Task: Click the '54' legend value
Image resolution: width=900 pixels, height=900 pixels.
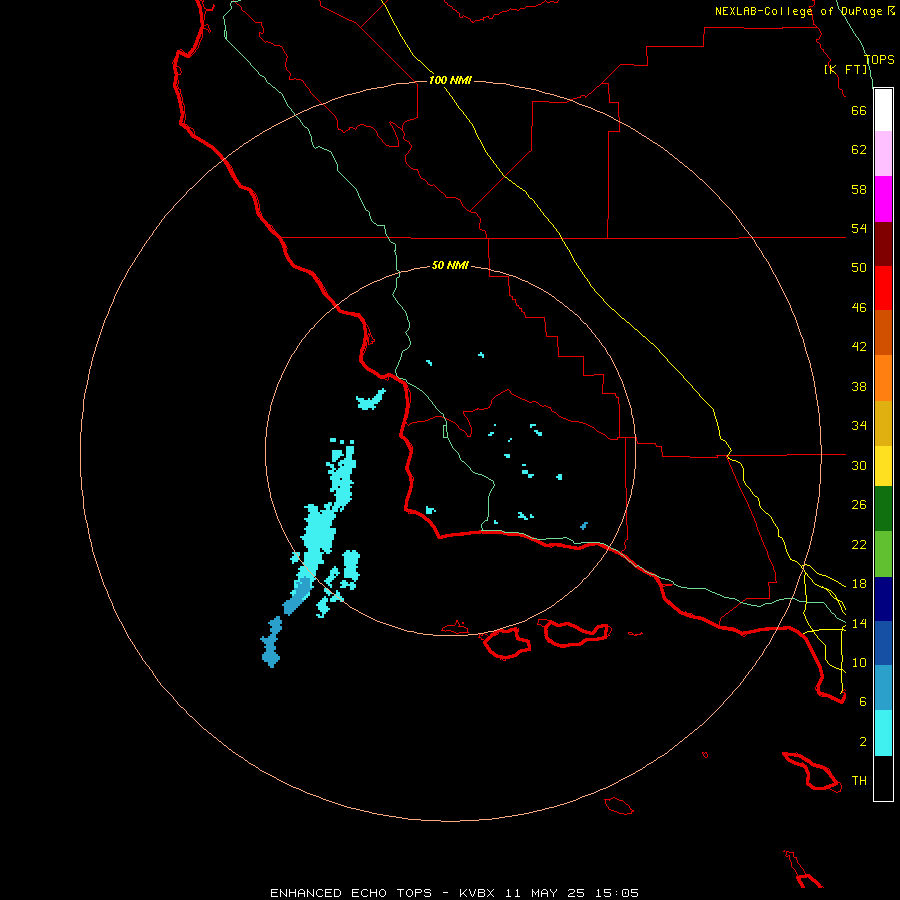Action: pyautogui.click(x=859, y=228)
